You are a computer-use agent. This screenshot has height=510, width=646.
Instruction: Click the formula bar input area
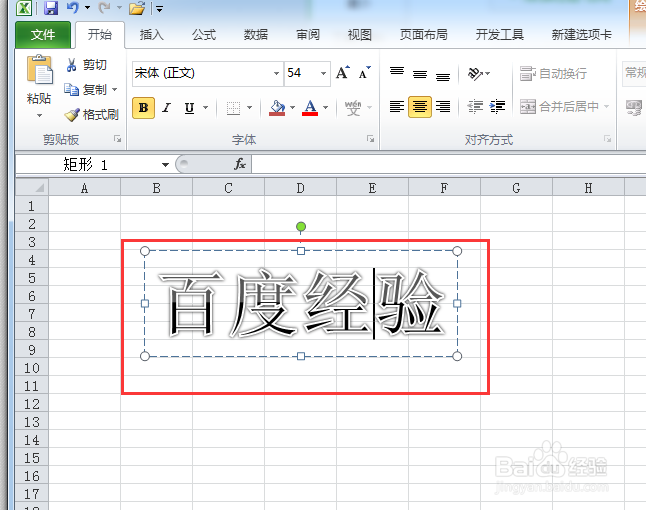448,165
